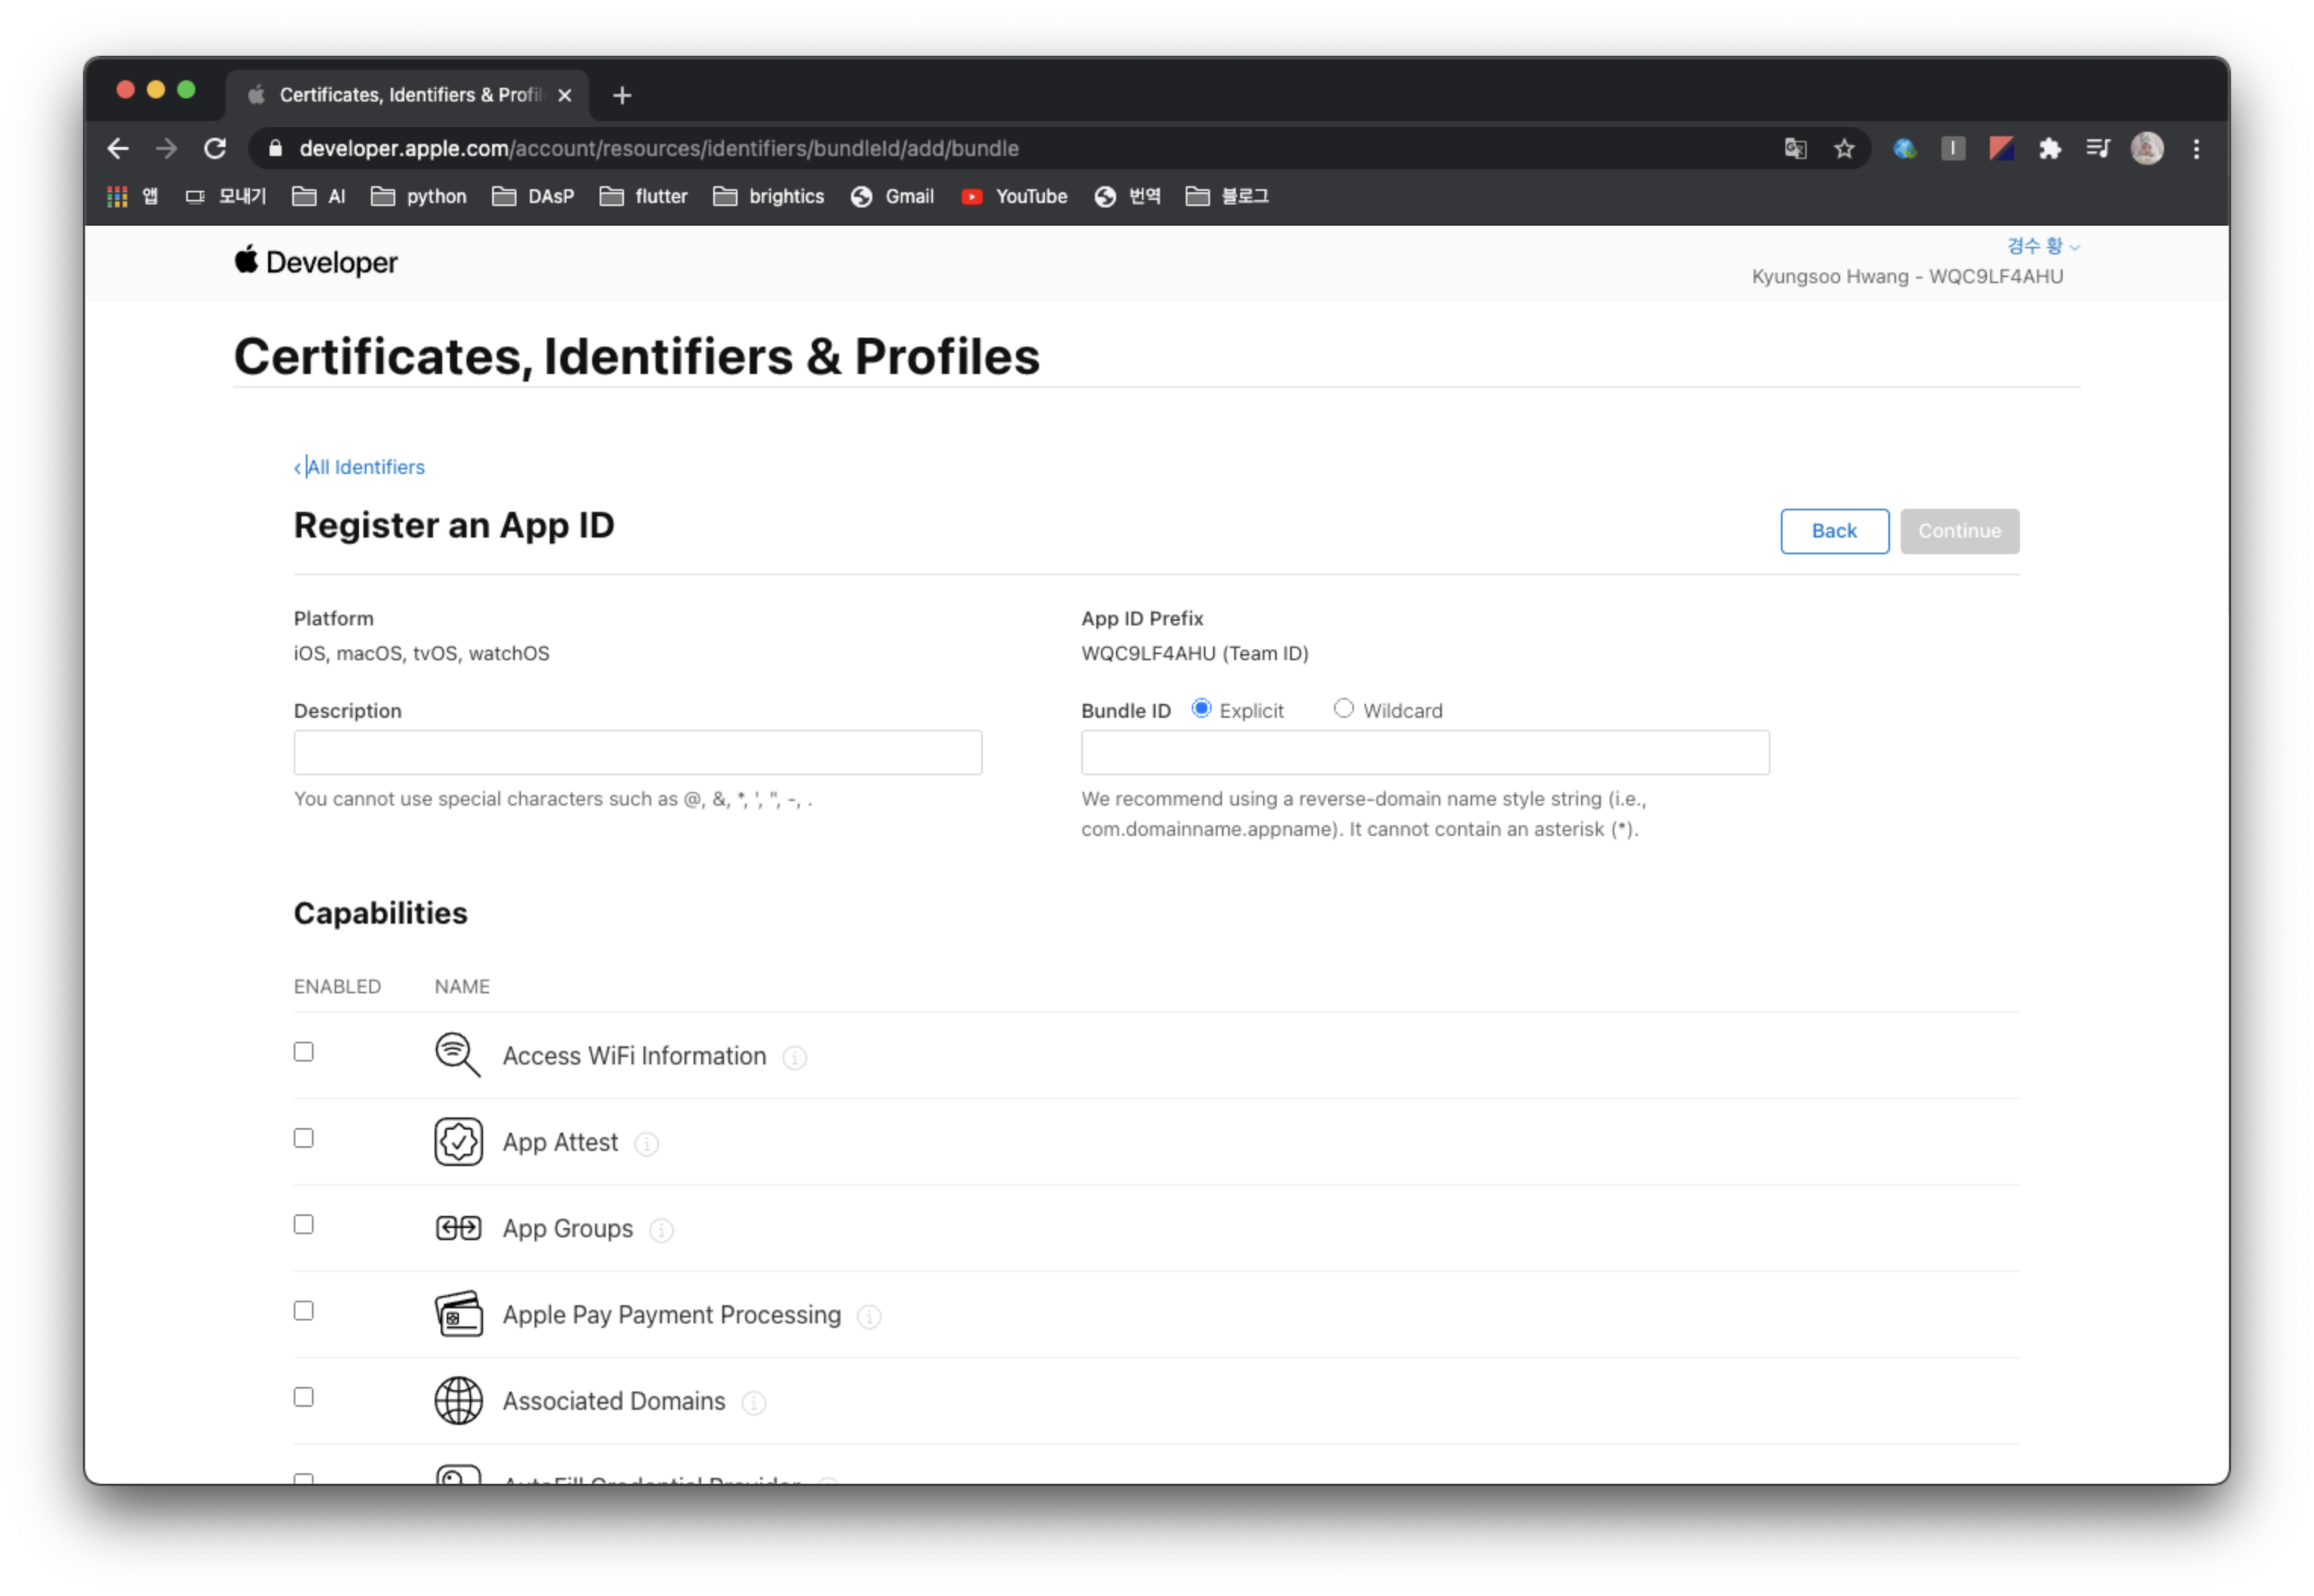Bookmark page with the star icon
The image size is (2314, 1596).
[x=1844, y=149]
